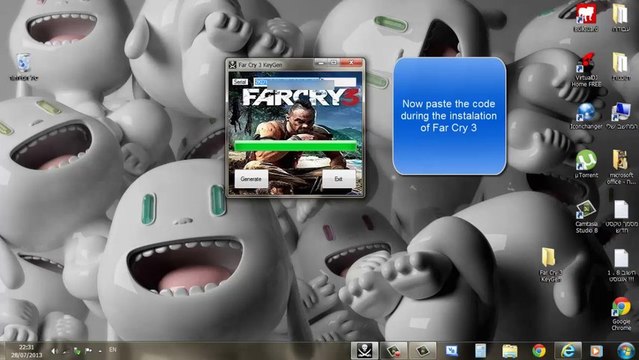
Task: Close the Far Cry 3 KeyGen window
Action: [x=351, y=63]
